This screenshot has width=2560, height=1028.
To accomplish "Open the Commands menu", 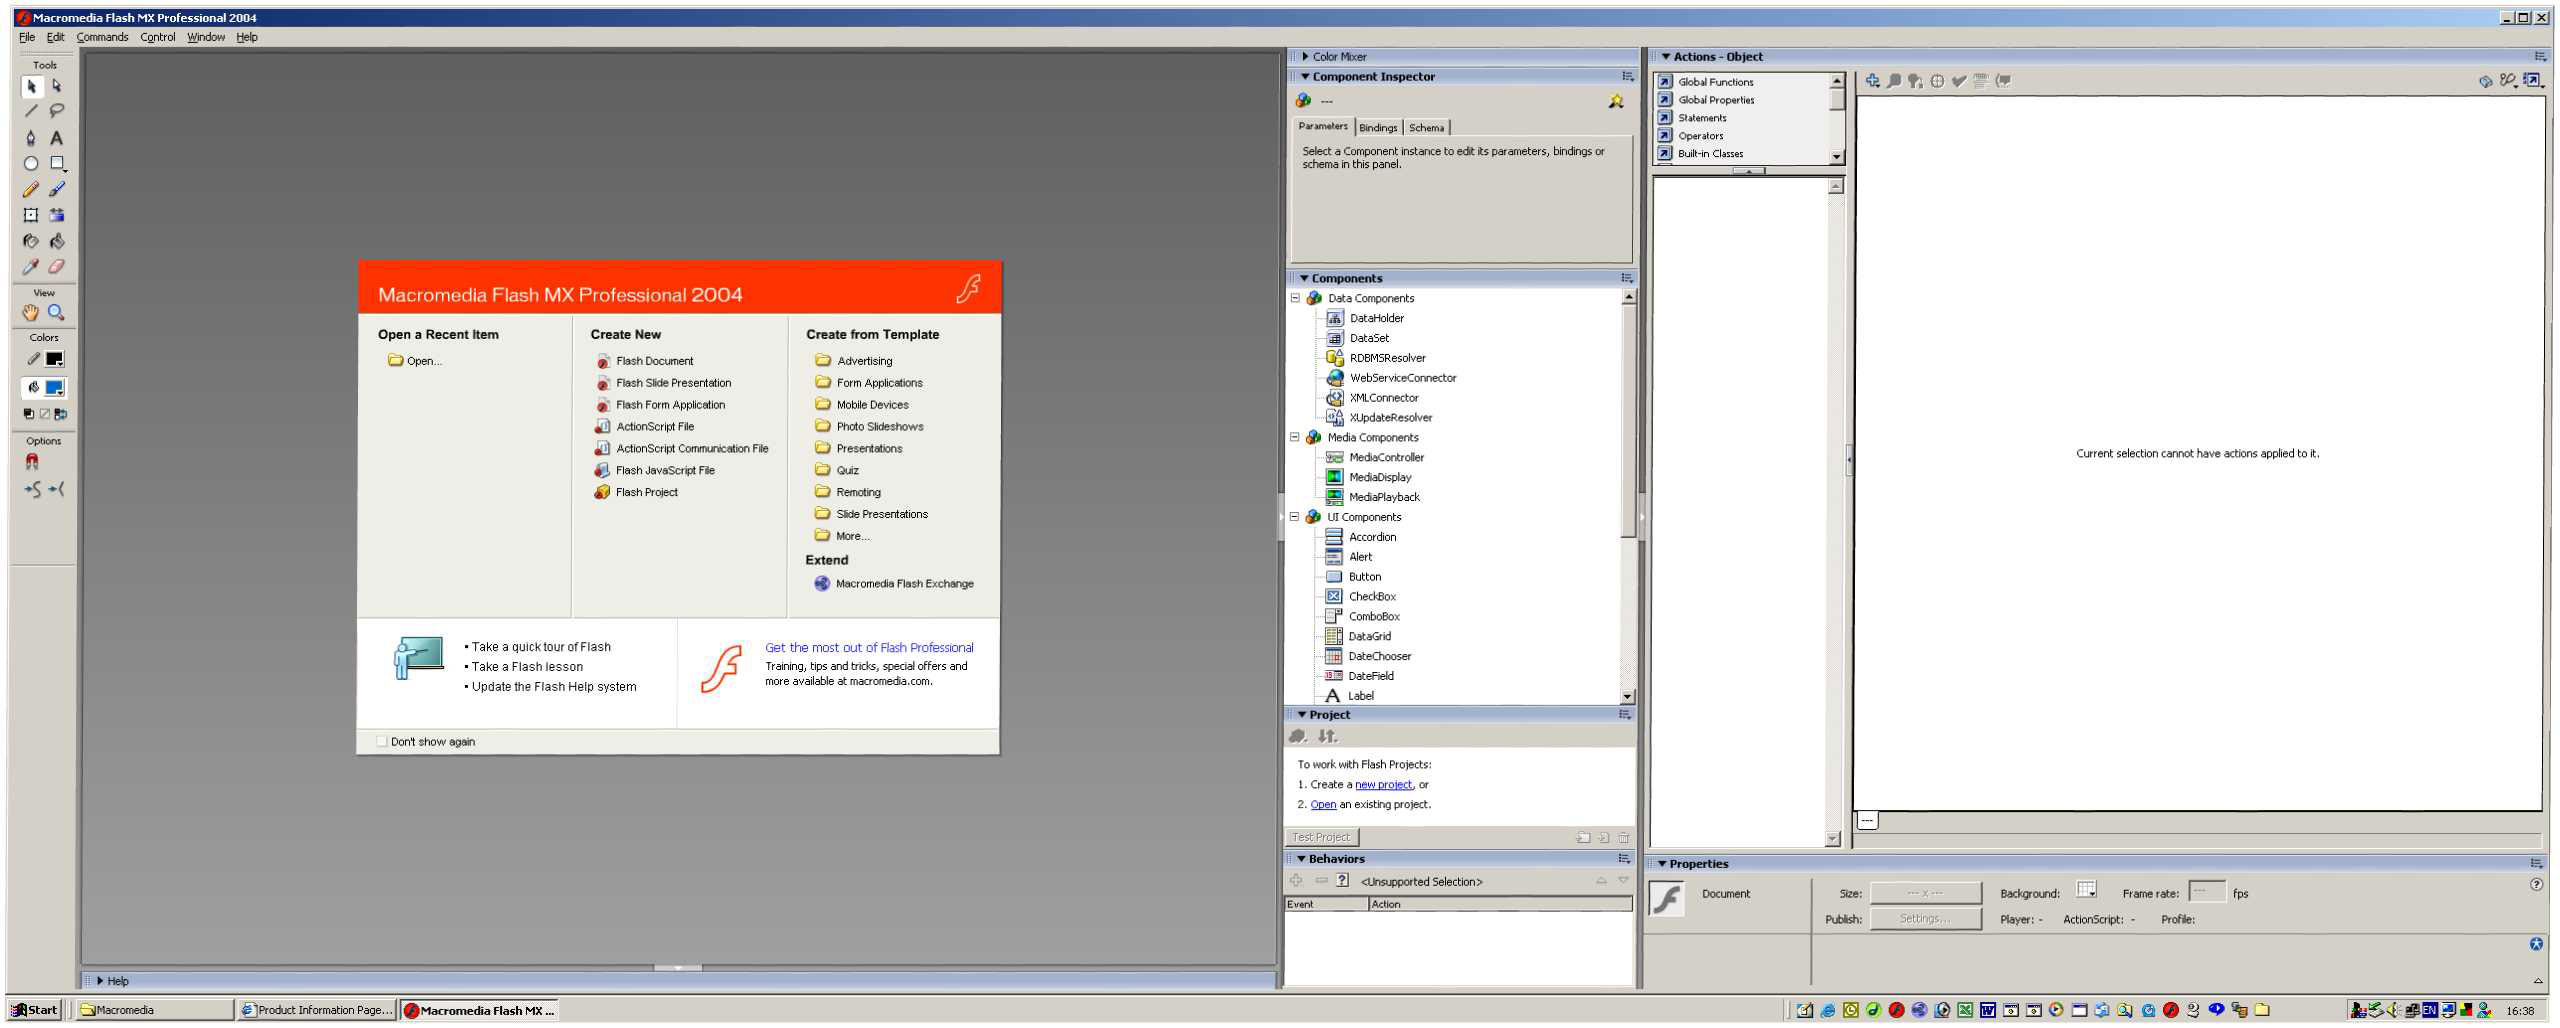I will point(102,37).
